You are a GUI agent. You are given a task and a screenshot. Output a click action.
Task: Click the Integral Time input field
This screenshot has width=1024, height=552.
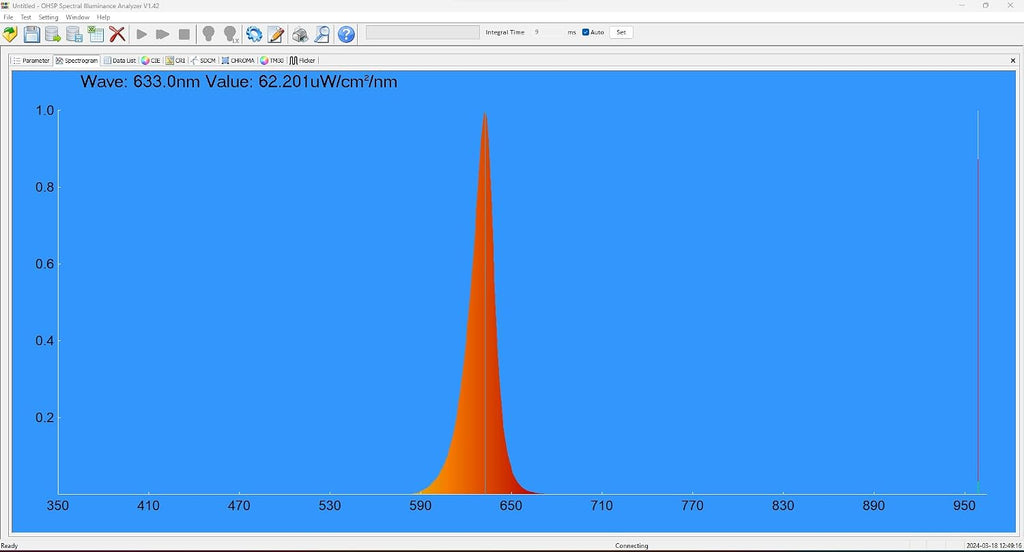(x=547, y=32)
